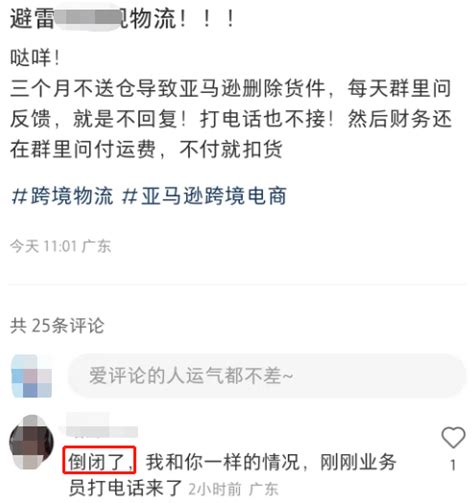The height and width of the screenshot is (503, 474).
Task: Click the 哒咩! line in the post
Action: coord(35,58)
